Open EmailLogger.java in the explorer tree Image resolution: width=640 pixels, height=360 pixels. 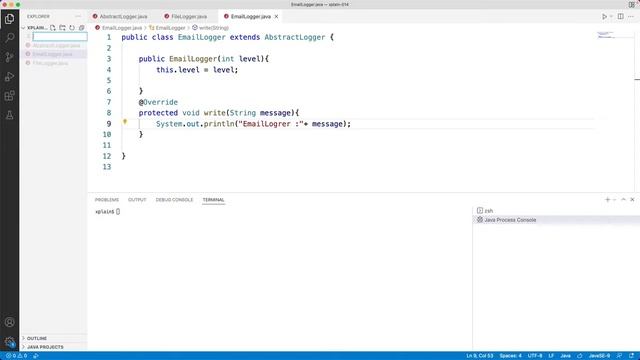pos(53,54)
